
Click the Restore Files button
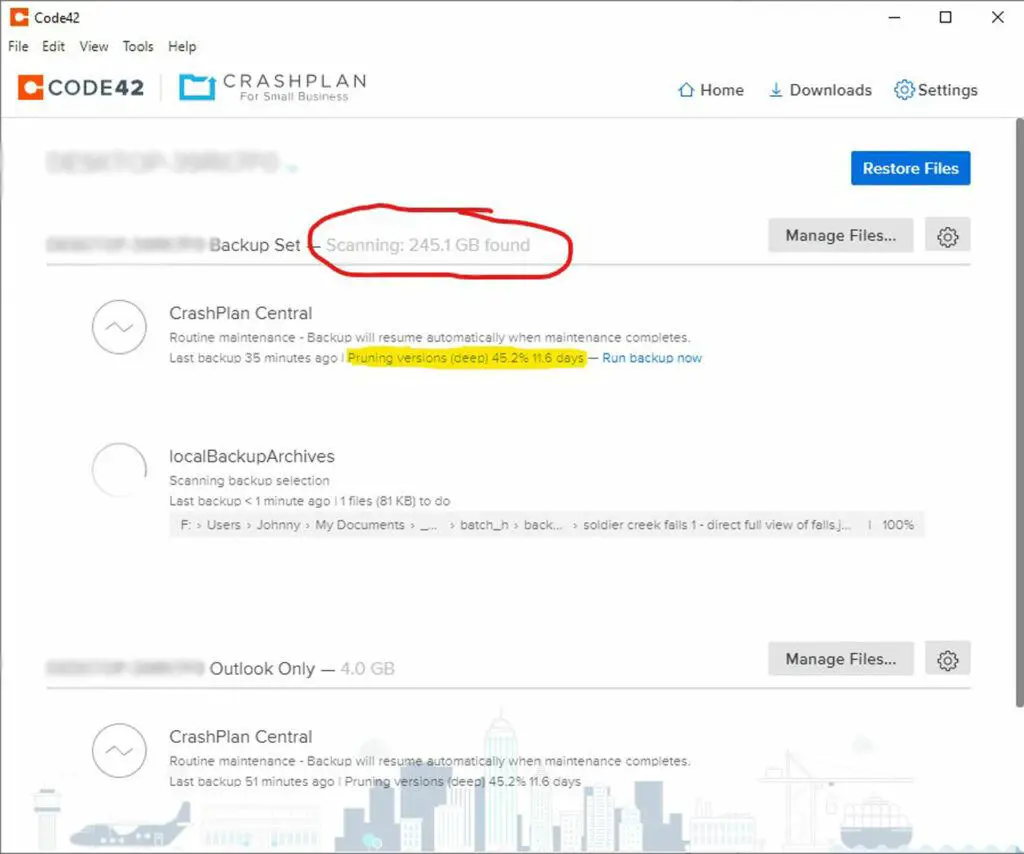tap(910, 168)
